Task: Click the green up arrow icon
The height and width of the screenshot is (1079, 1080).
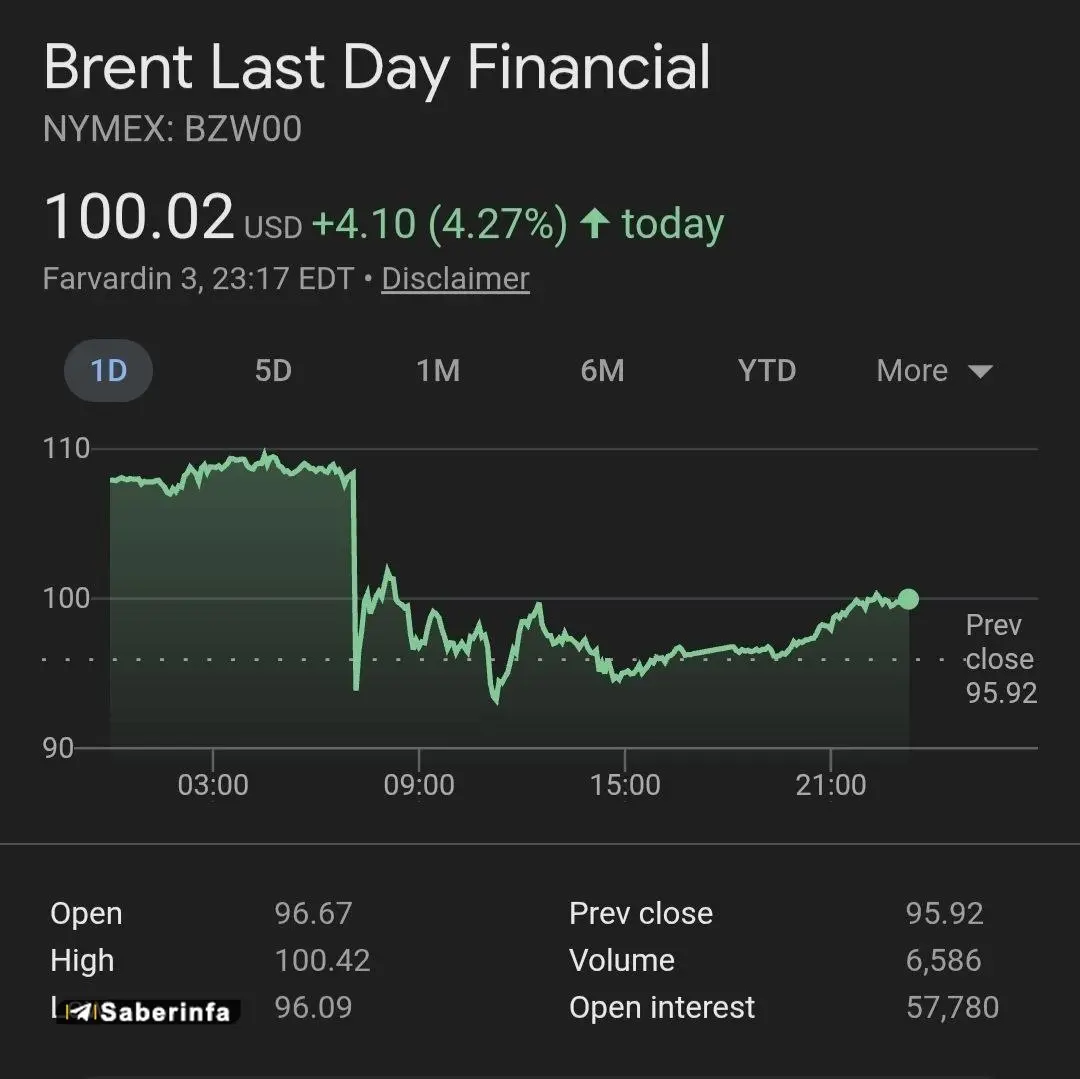Action: tap(595, 223)
